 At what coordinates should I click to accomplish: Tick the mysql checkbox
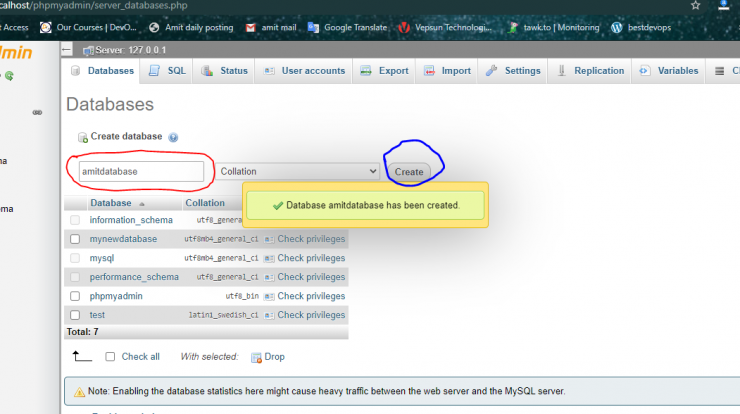(x=75, y=258)
